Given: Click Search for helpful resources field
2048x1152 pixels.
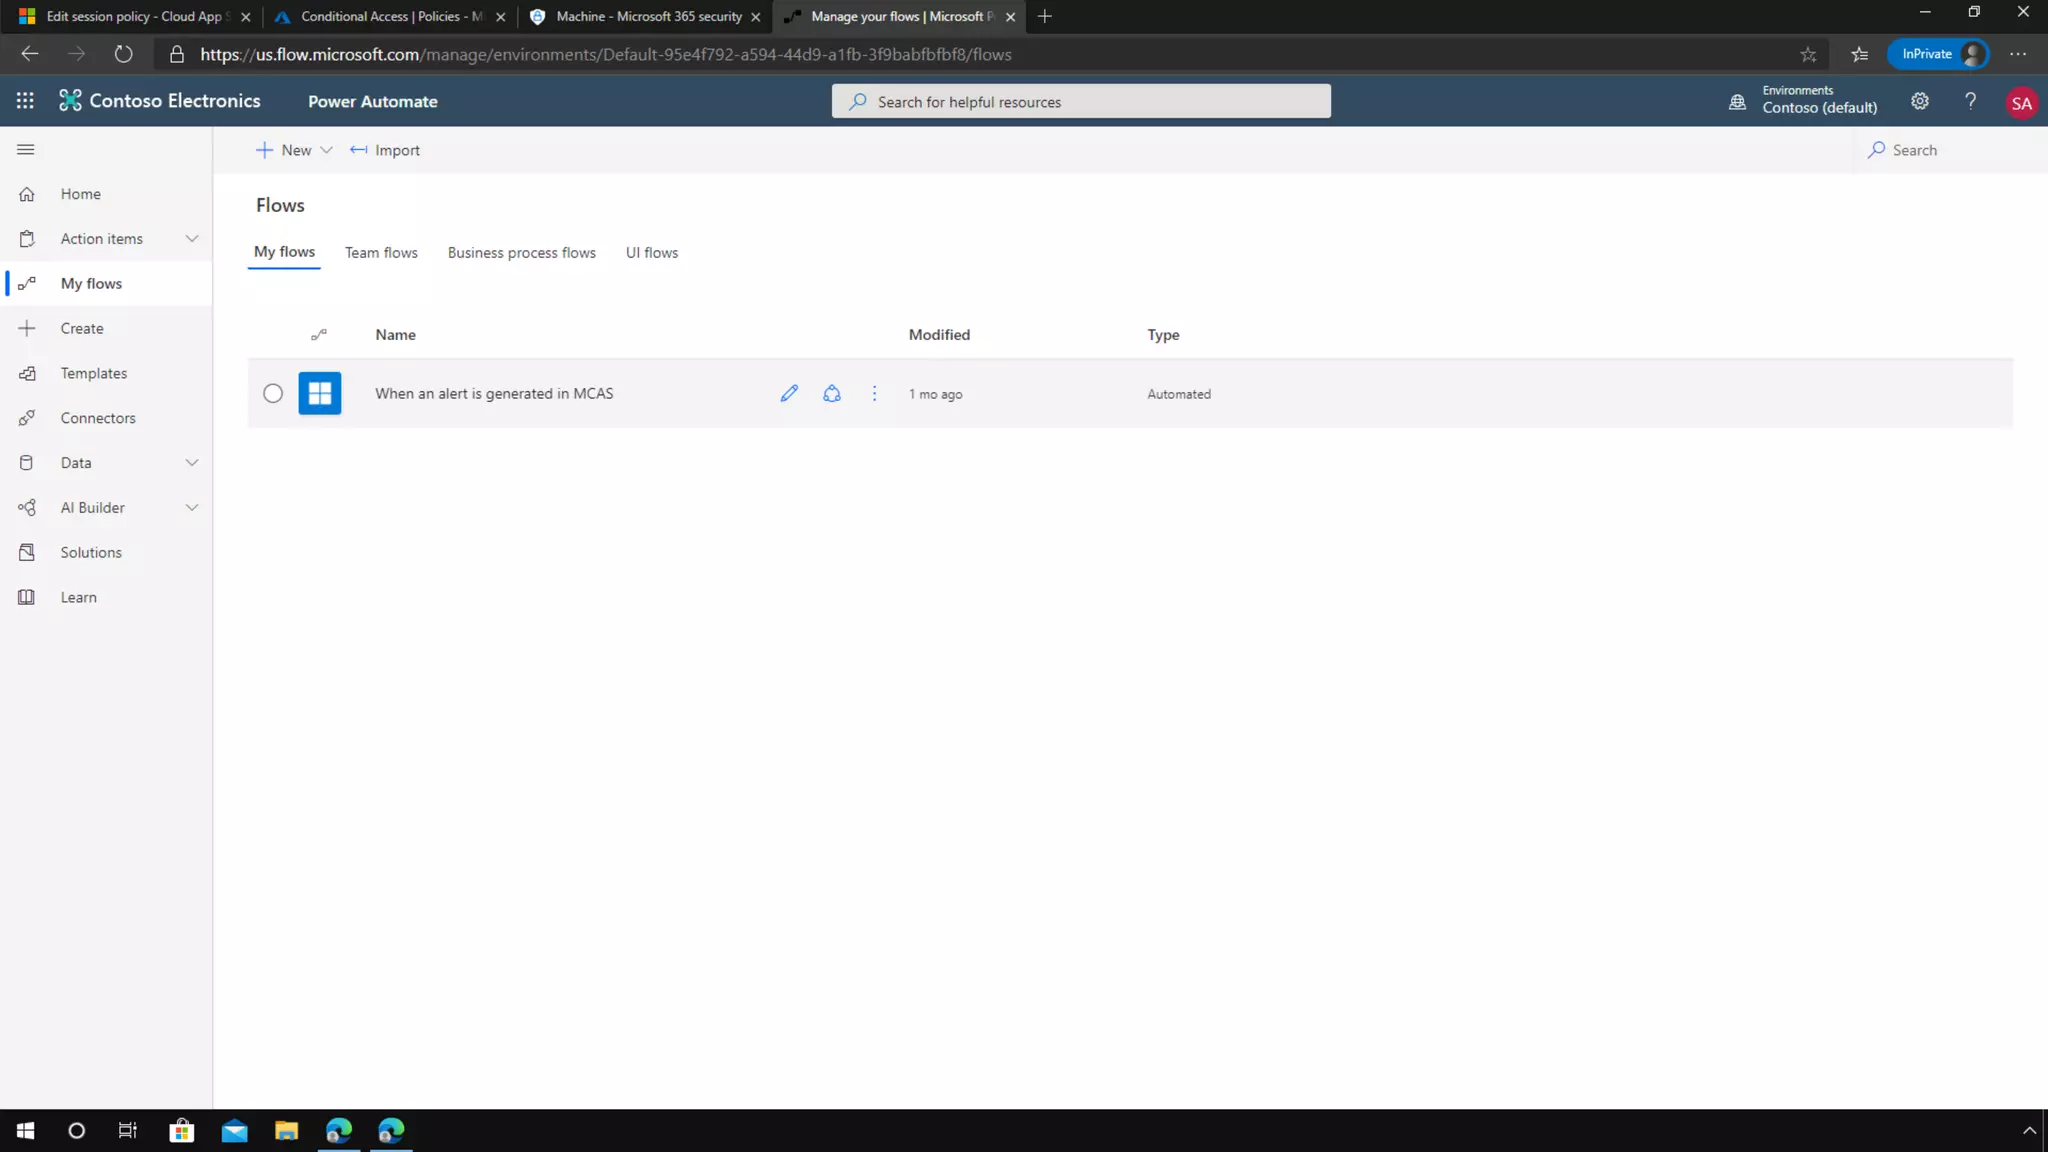Looking at the screenshot, I should [x=1081, y=101].
